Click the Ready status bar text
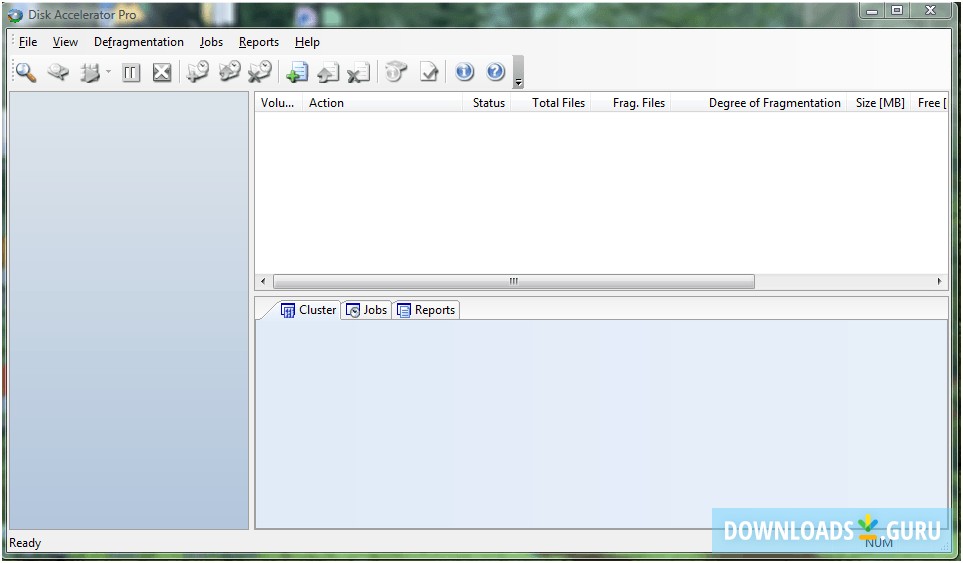This screenshot has height=563, width=963. pyautogui.click(x=25, y=543)
